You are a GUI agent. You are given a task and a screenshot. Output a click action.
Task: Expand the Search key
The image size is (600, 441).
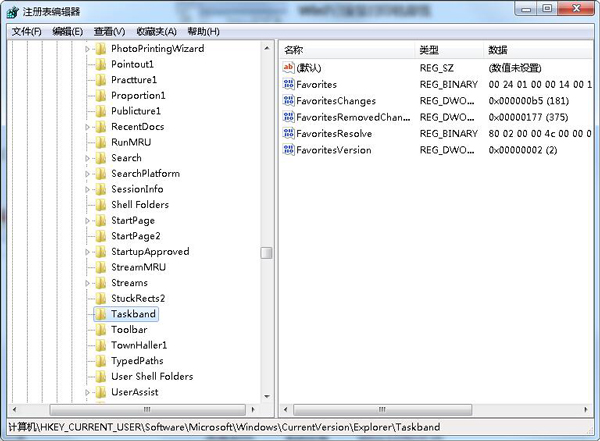coord(87,158)
